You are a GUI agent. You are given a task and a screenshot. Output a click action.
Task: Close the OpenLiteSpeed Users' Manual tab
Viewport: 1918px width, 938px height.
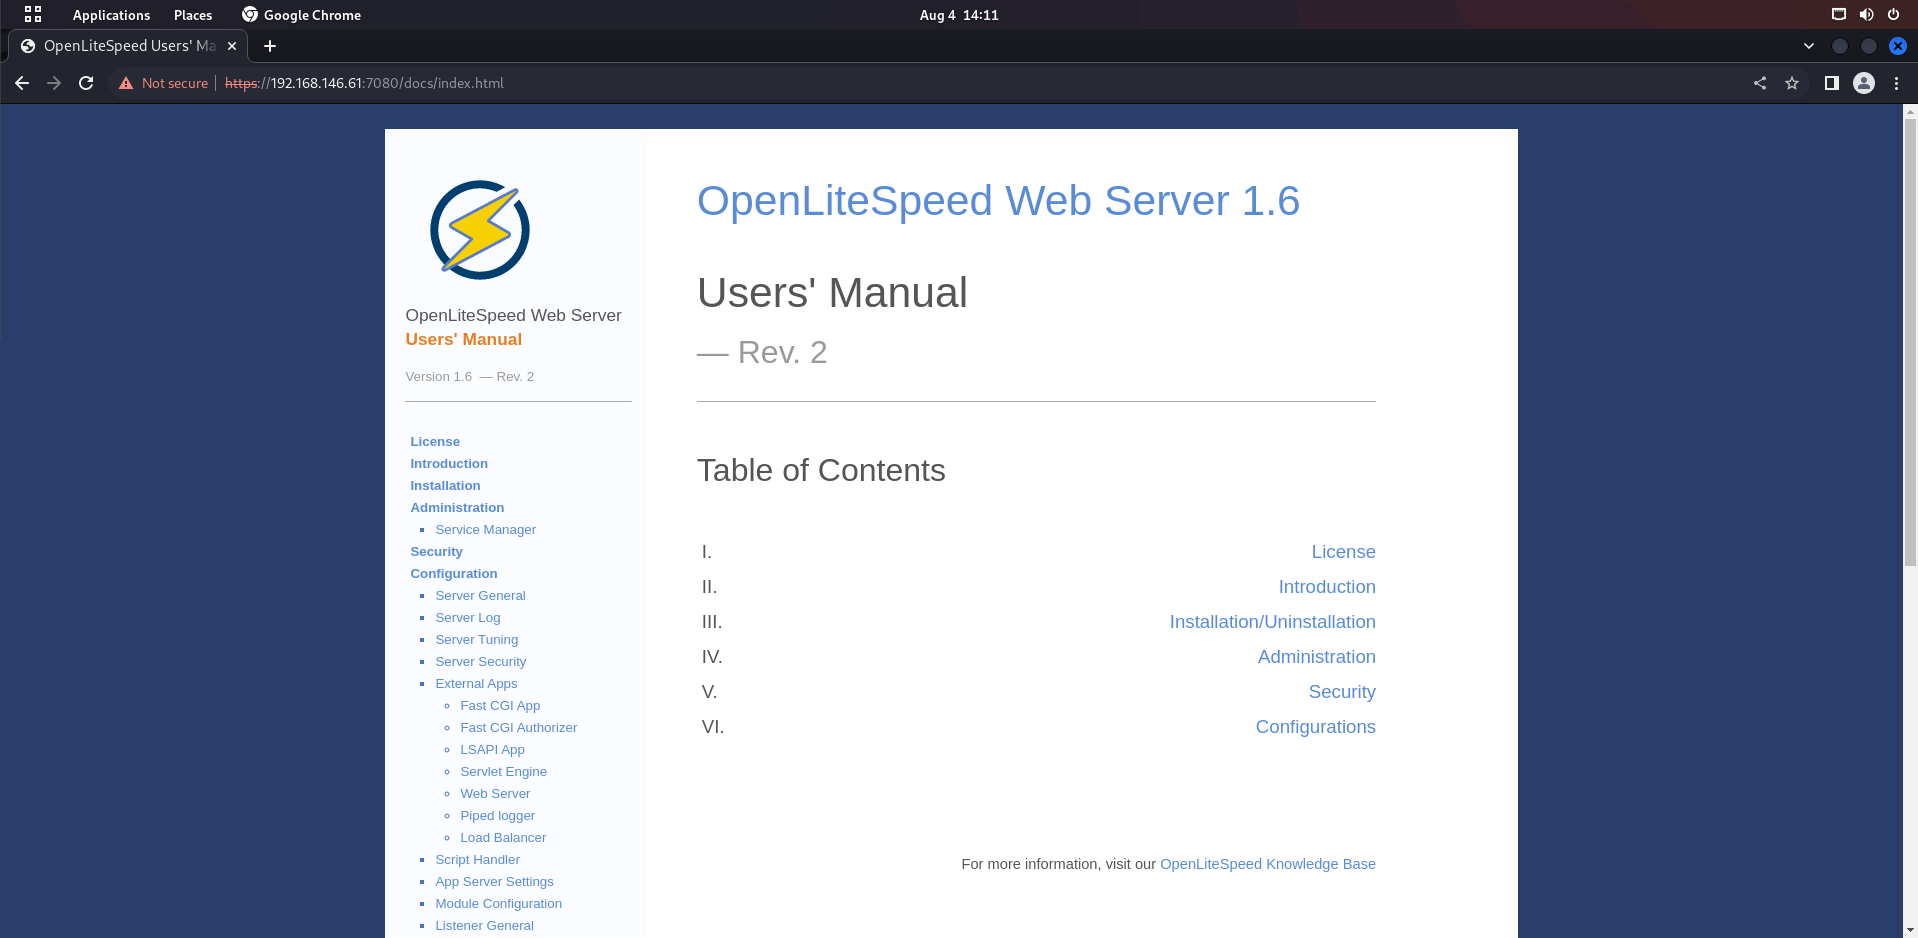(232, 46)
